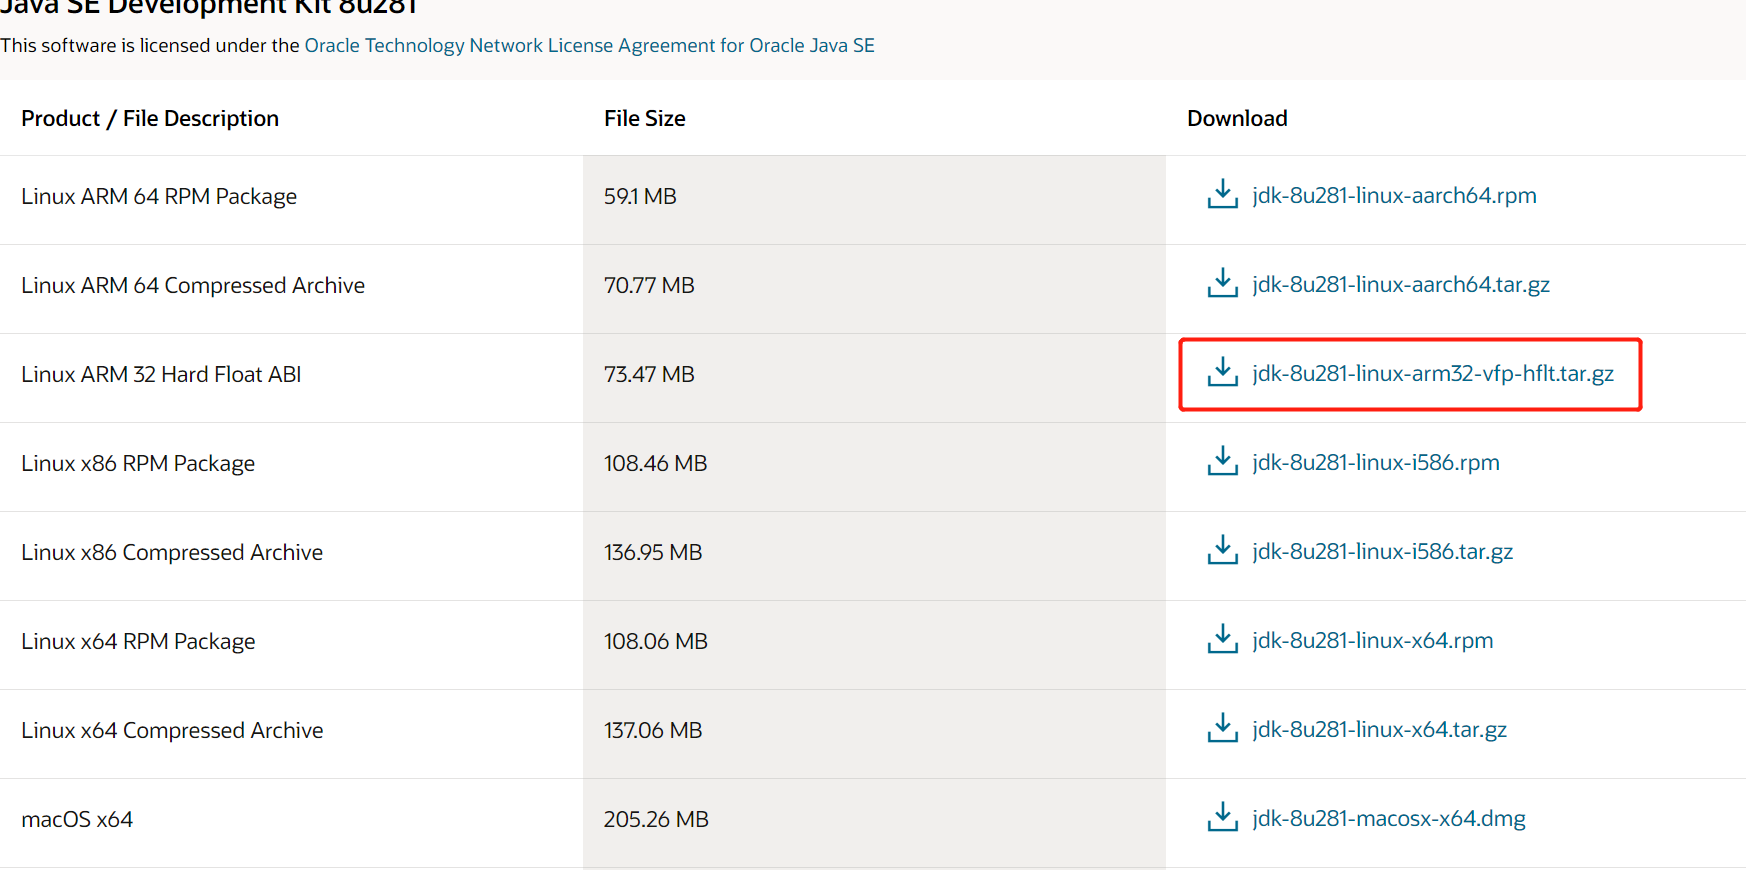Viewport: 1746px width, 870px height.
Task: Download jdk-8u281-linux-arm32-vfp-hflt.tar.gz link
Action: (1433, 373)
